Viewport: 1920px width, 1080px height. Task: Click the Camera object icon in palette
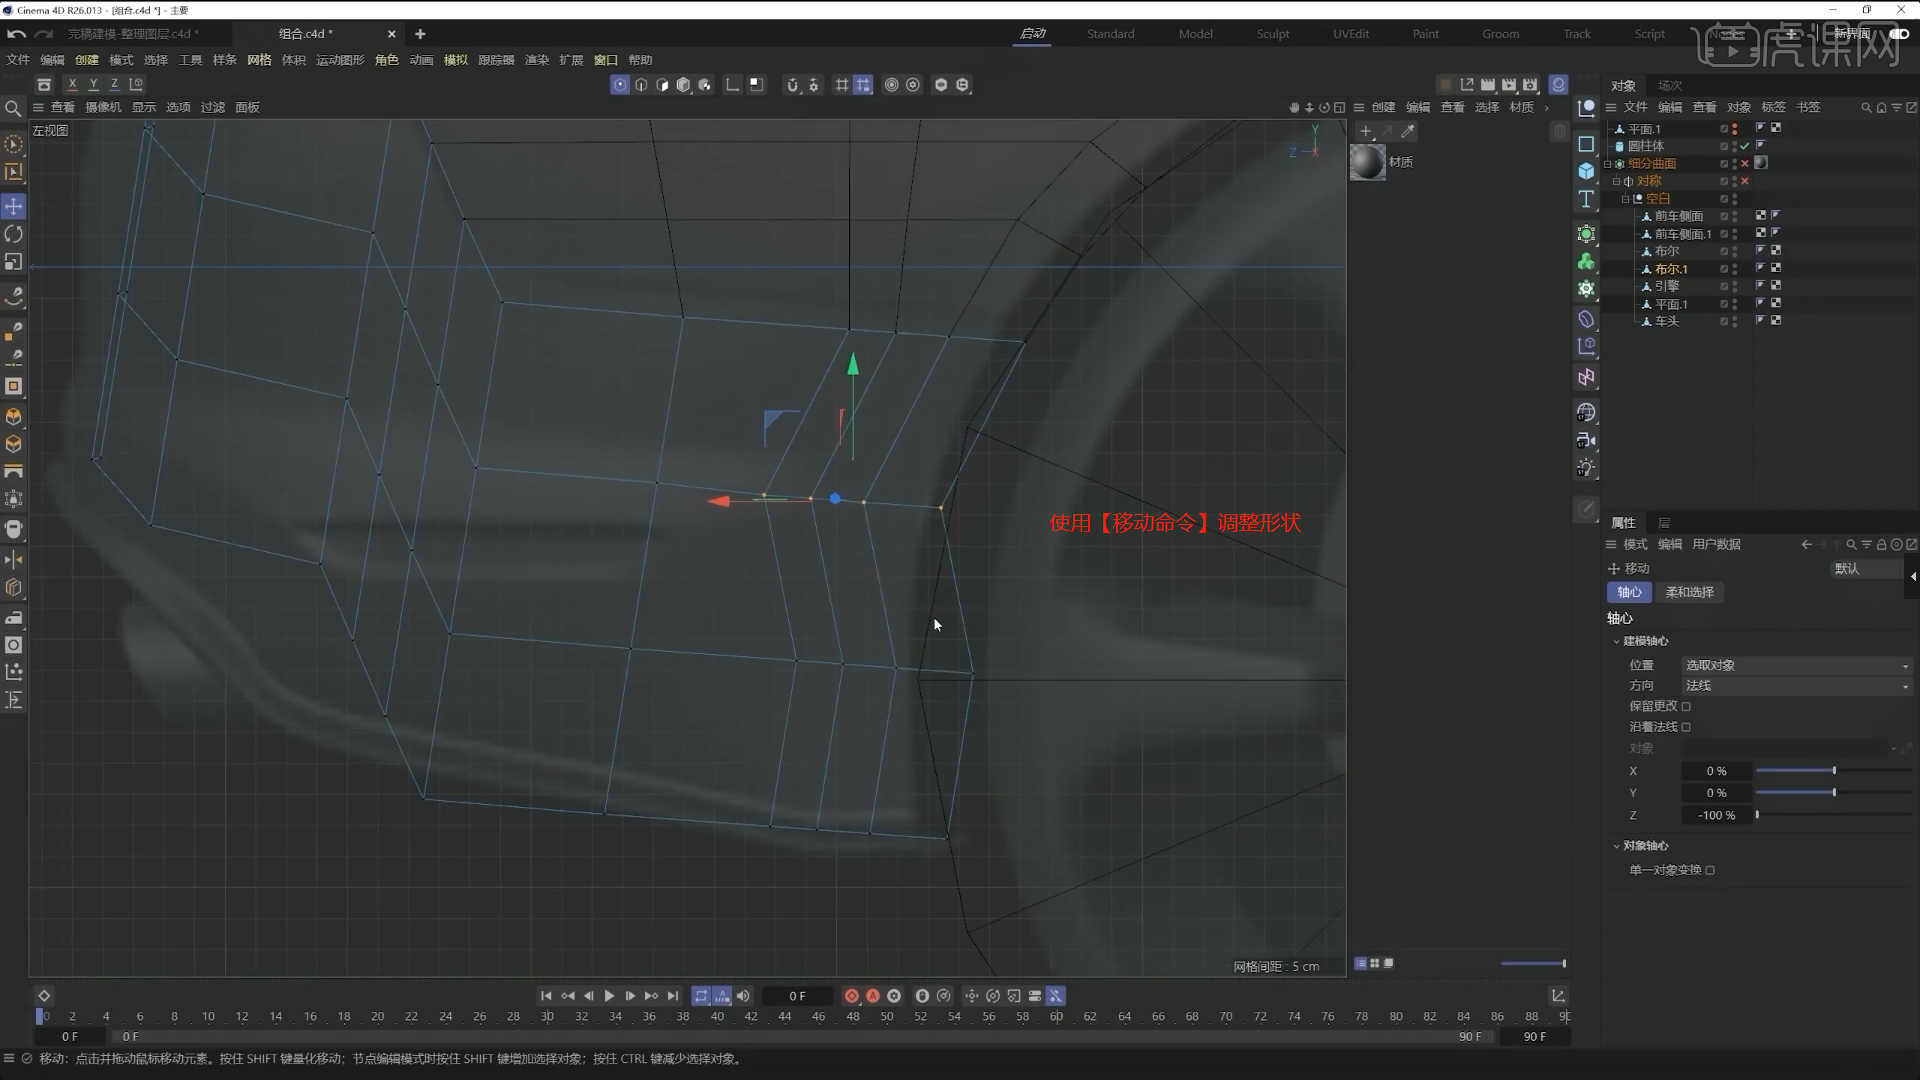1586,440
